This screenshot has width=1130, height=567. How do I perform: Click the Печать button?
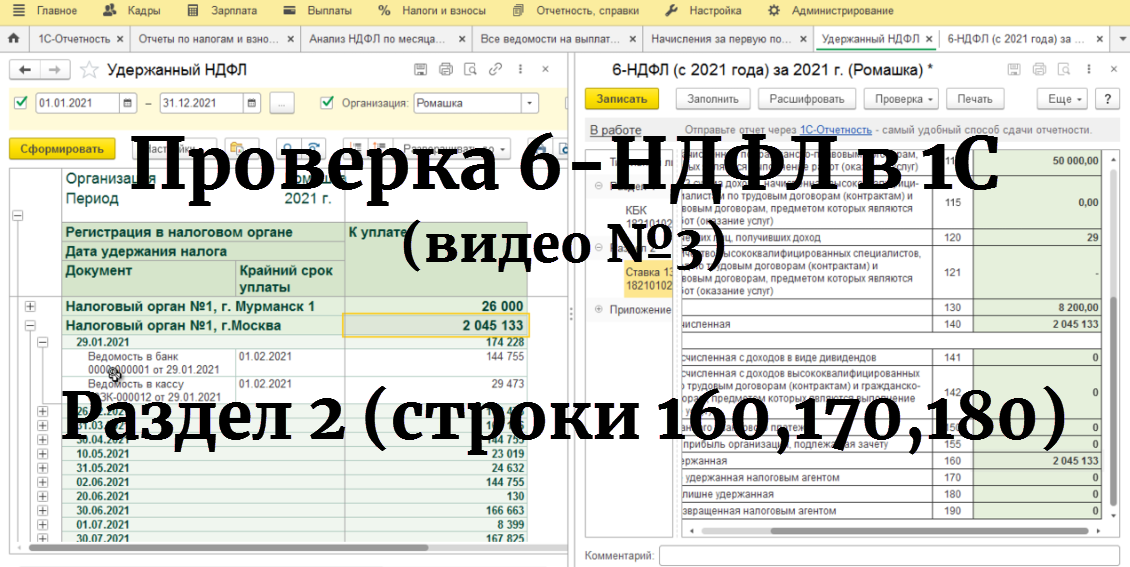(974, 99)
